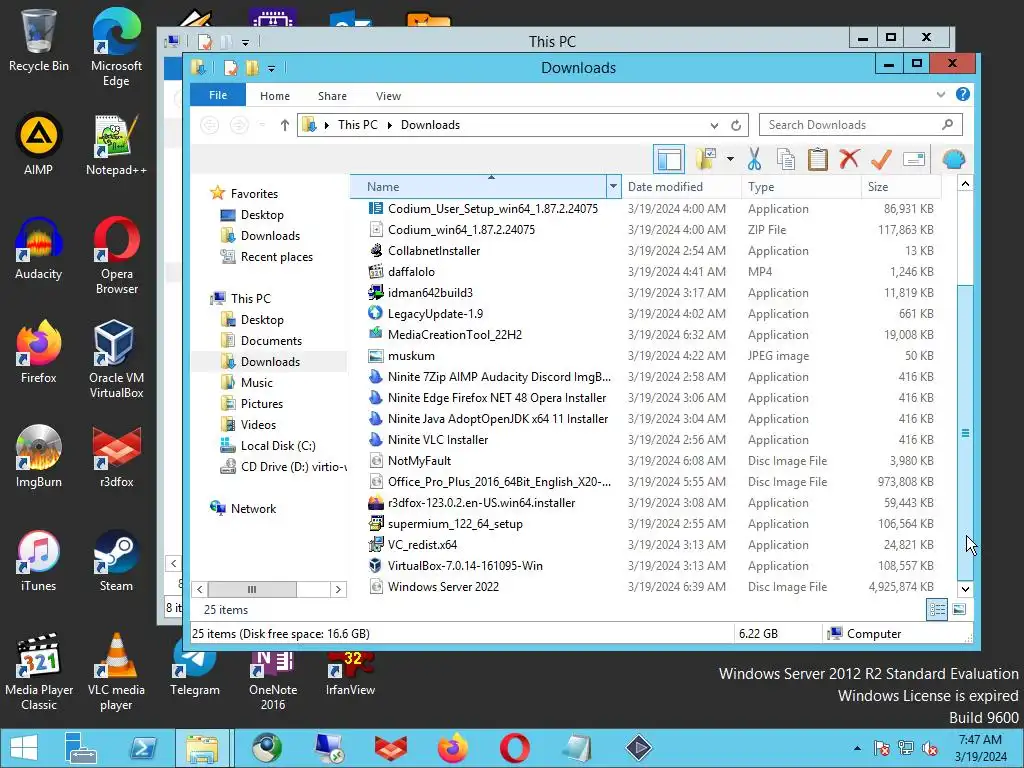Open AIMP desktop icon
This screenshot has width=1024, height=768.
(39, 144)
